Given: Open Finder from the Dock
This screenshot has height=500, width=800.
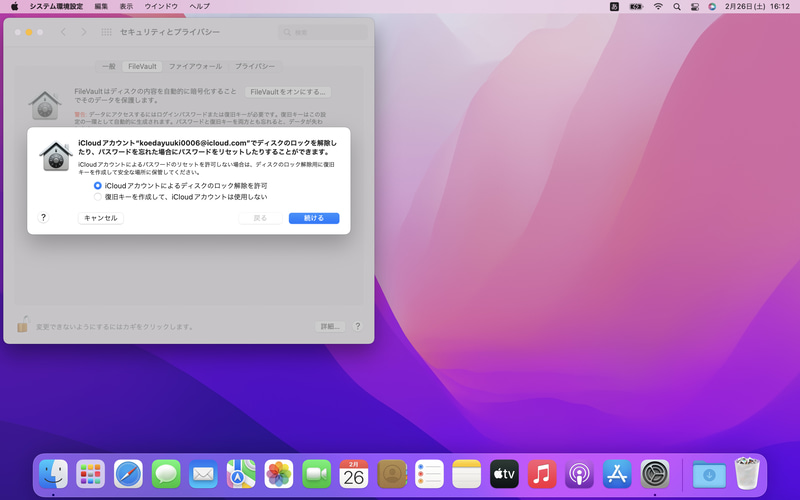Looking at the screenshot, I should click(x=53, y=474).
